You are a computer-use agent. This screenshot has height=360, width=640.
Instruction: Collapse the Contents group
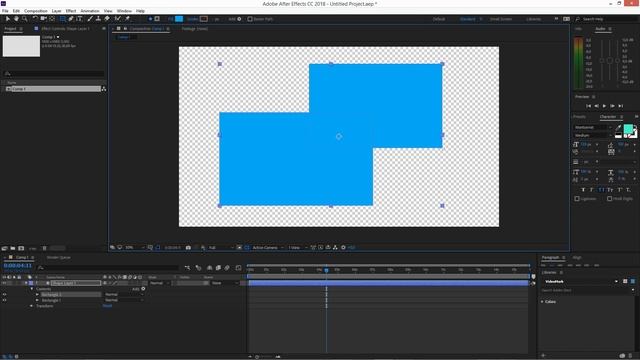[x=32, y=289]
